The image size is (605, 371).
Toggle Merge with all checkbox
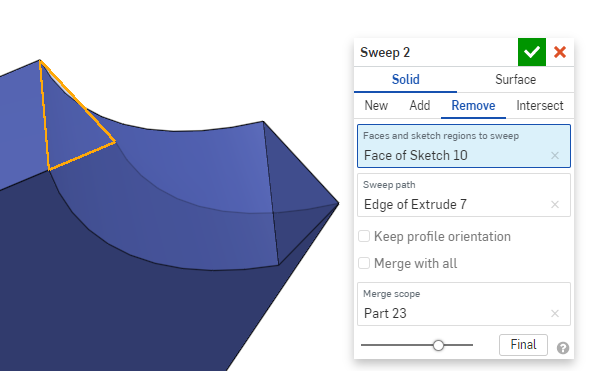pos(364,263)
